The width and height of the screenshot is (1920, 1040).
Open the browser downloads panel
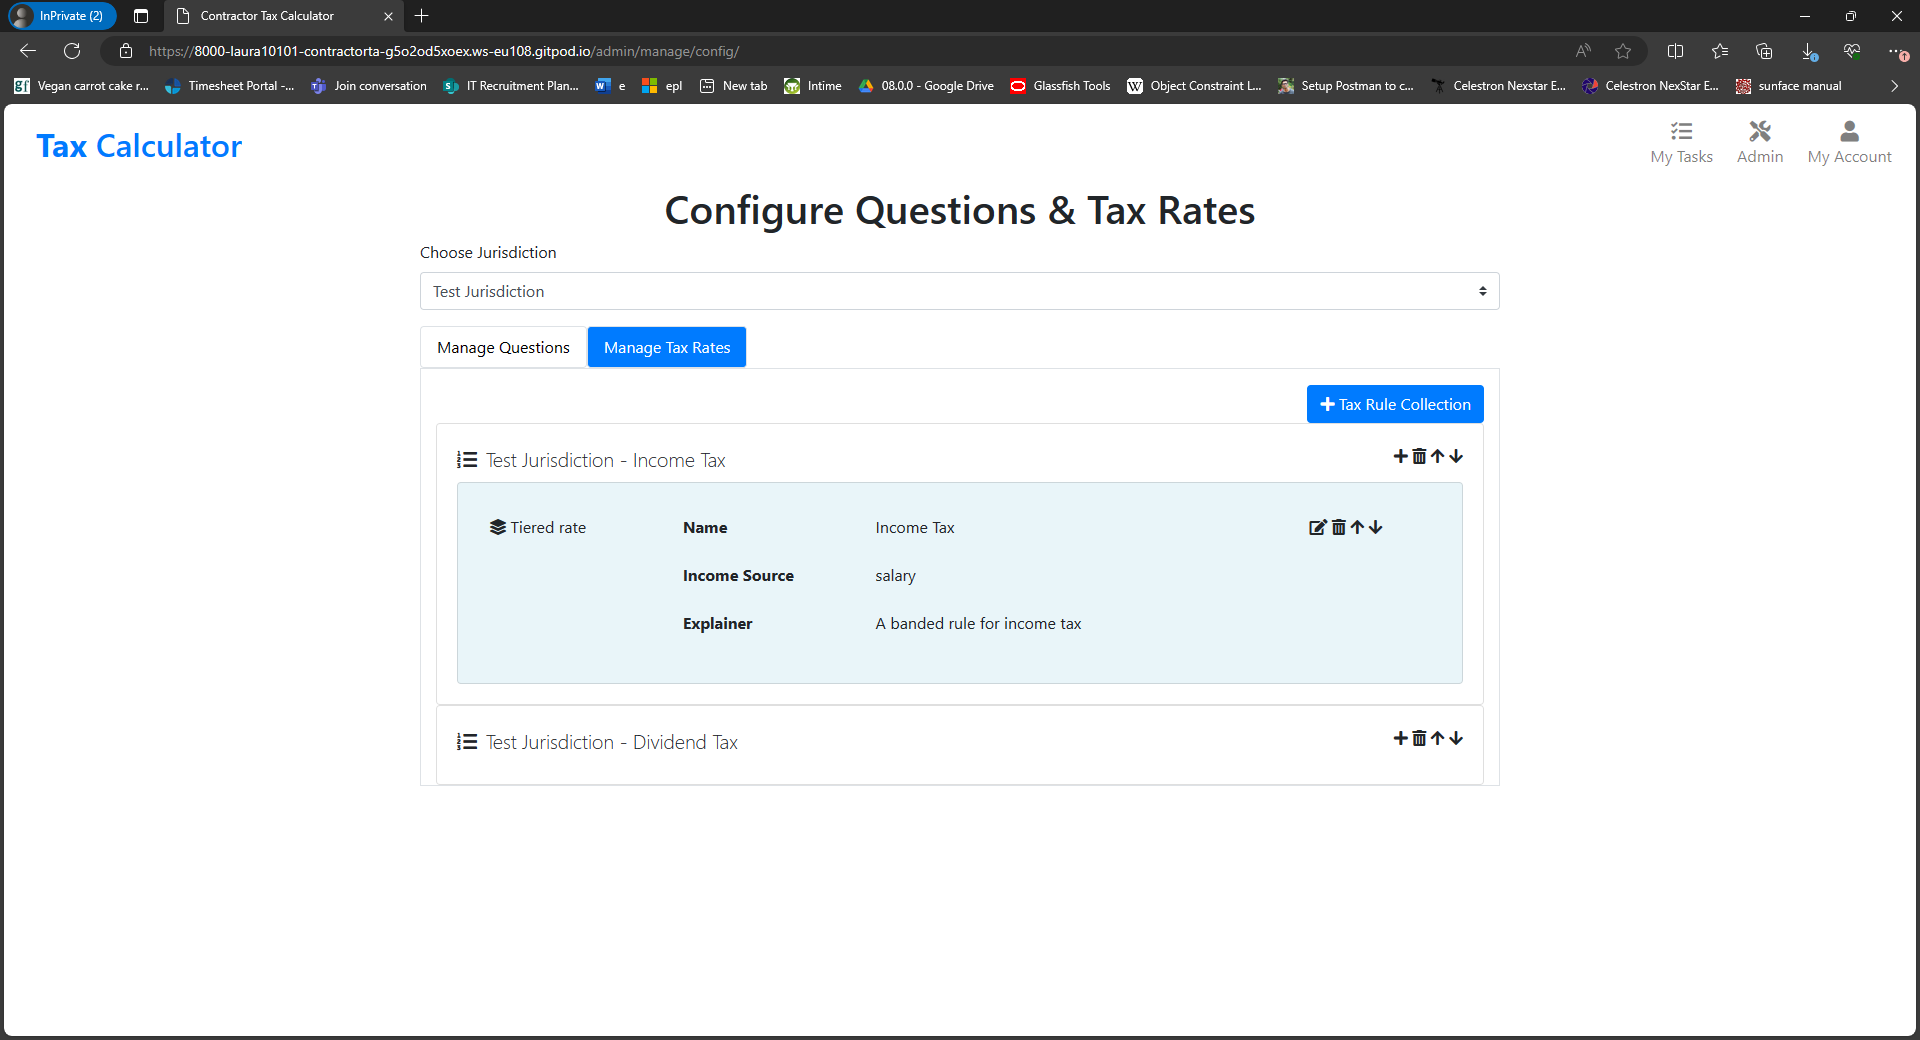(1809, 51)
